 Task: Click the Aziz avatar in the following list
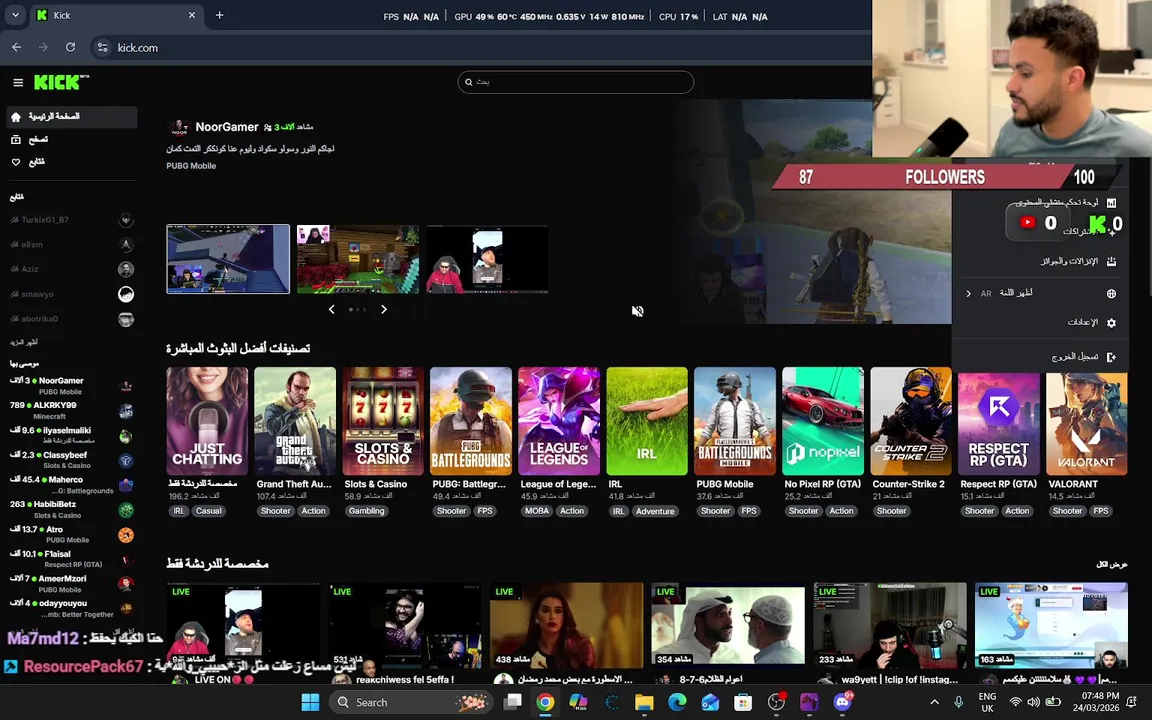click(126, 270)
